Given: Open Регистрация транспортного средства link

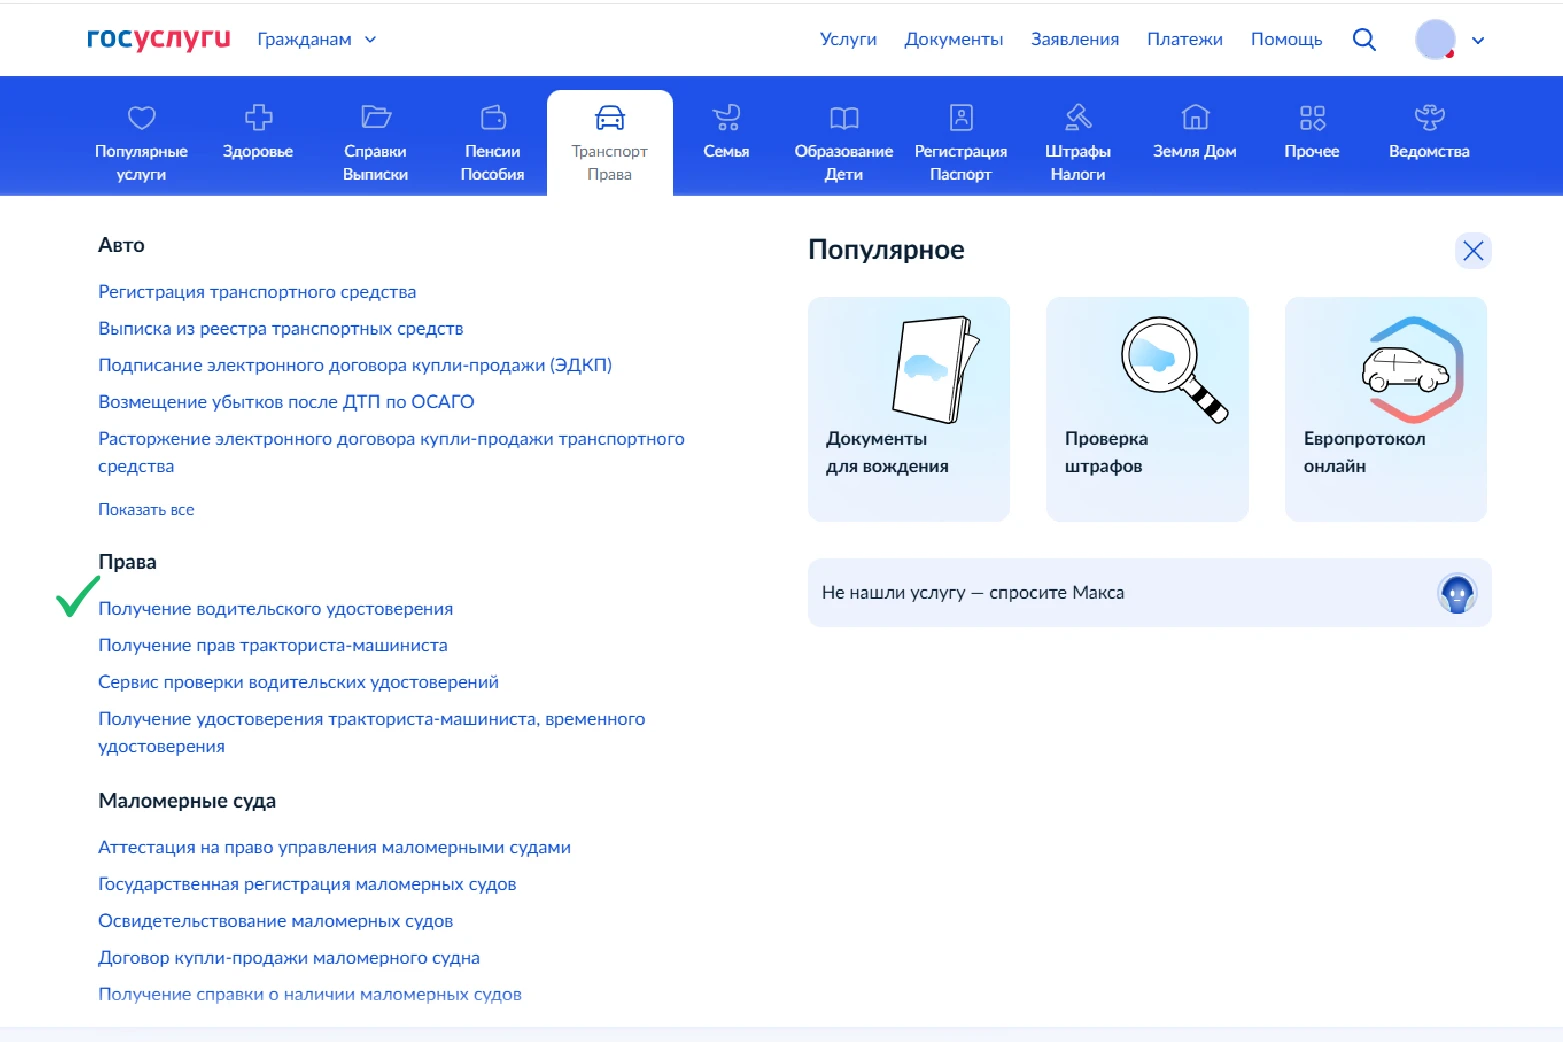Looking at the screenshot, I should 257,292.
